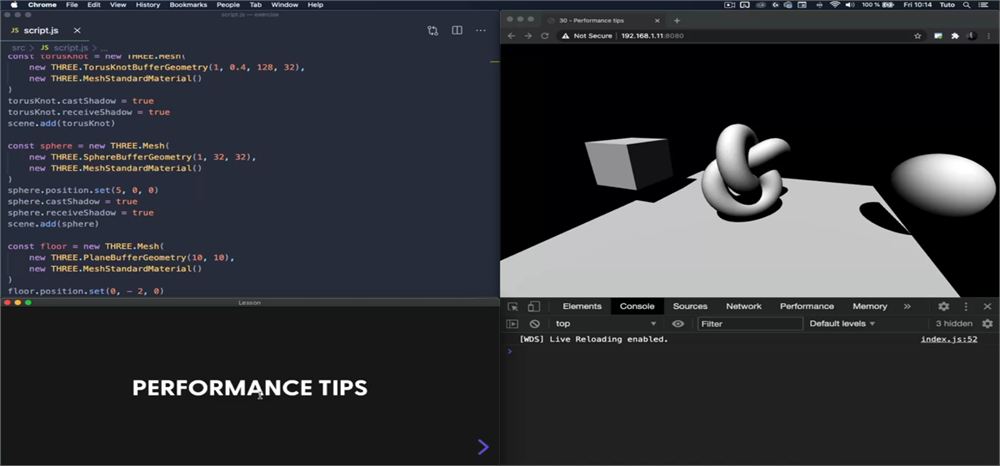Open the Network tab
This screenshot has height=466, width=1000.
744,307
